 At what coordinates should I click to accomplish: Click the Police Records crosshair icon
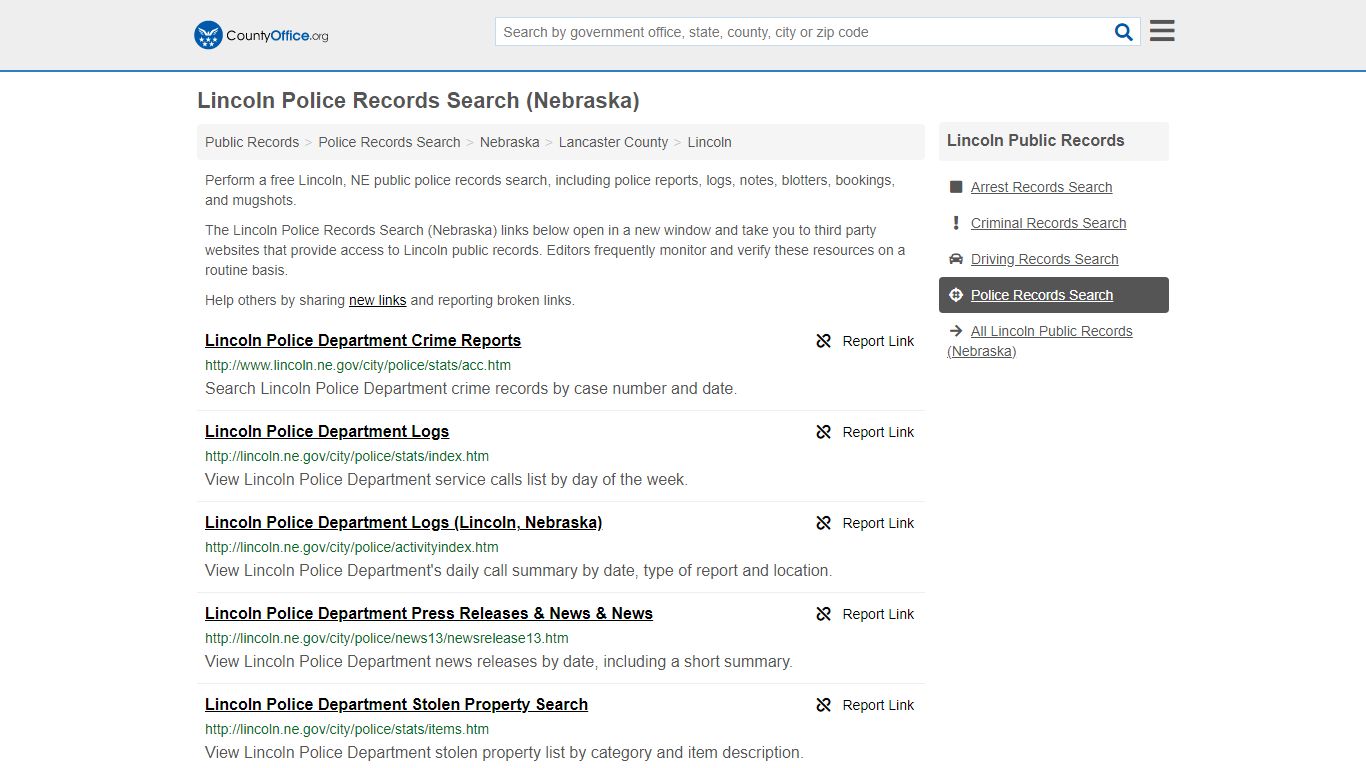[956, 295]
